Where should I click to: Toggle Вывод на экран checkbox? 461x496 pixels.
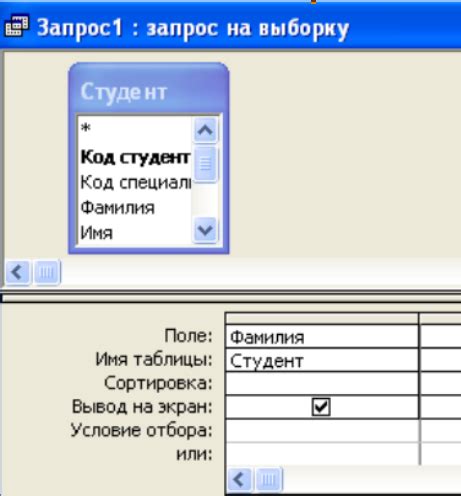321,407
